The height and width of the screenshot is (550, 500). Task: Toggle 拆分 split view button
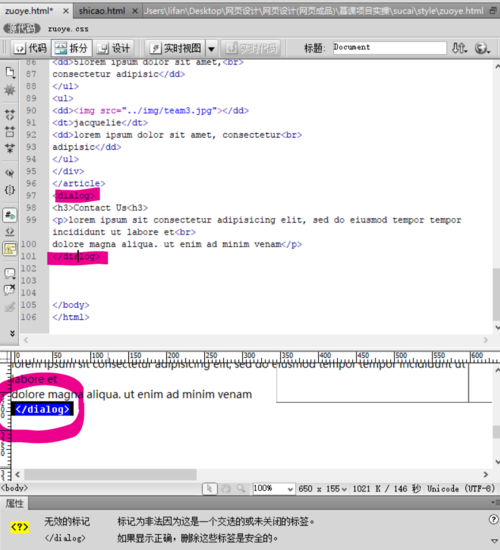tap(72, 48)
